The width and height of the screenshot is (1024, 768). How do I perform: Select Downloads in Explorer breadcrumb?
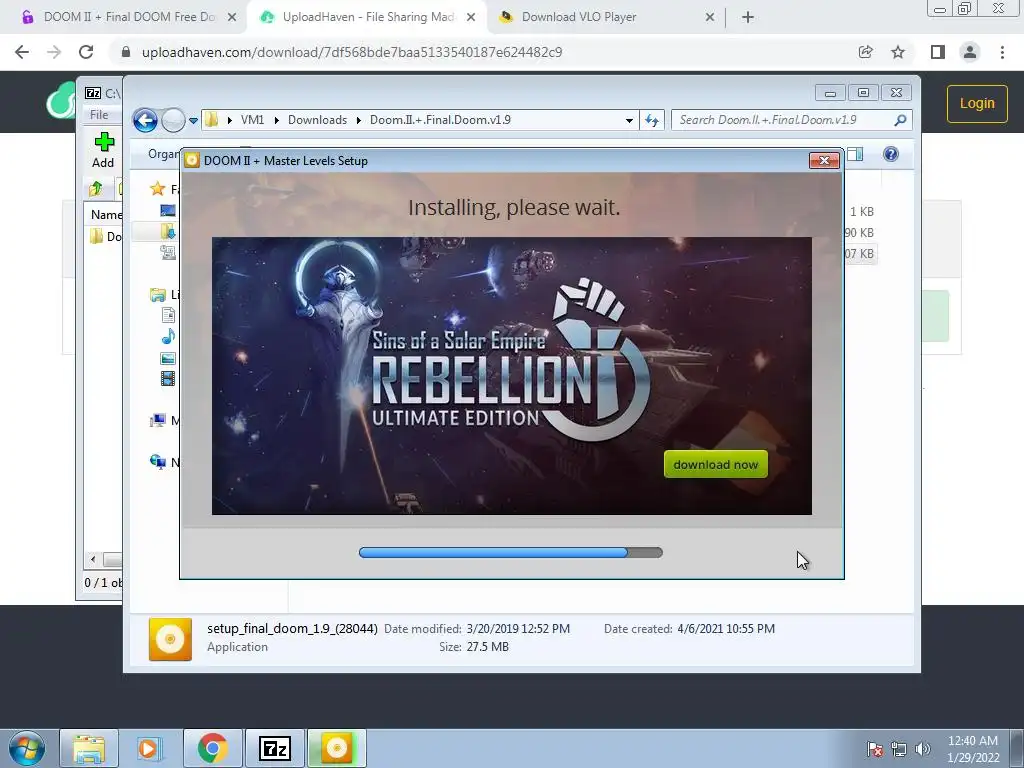coord(317,120)
